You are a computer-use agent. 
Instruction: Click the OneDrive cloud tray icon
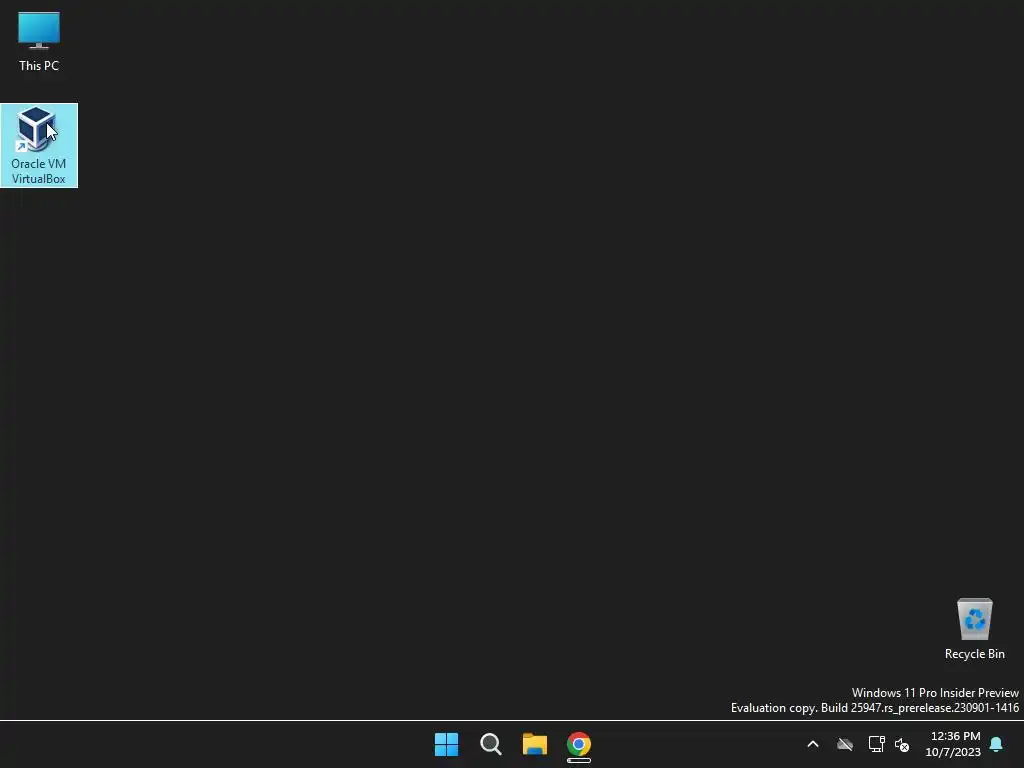pos(845,744)
